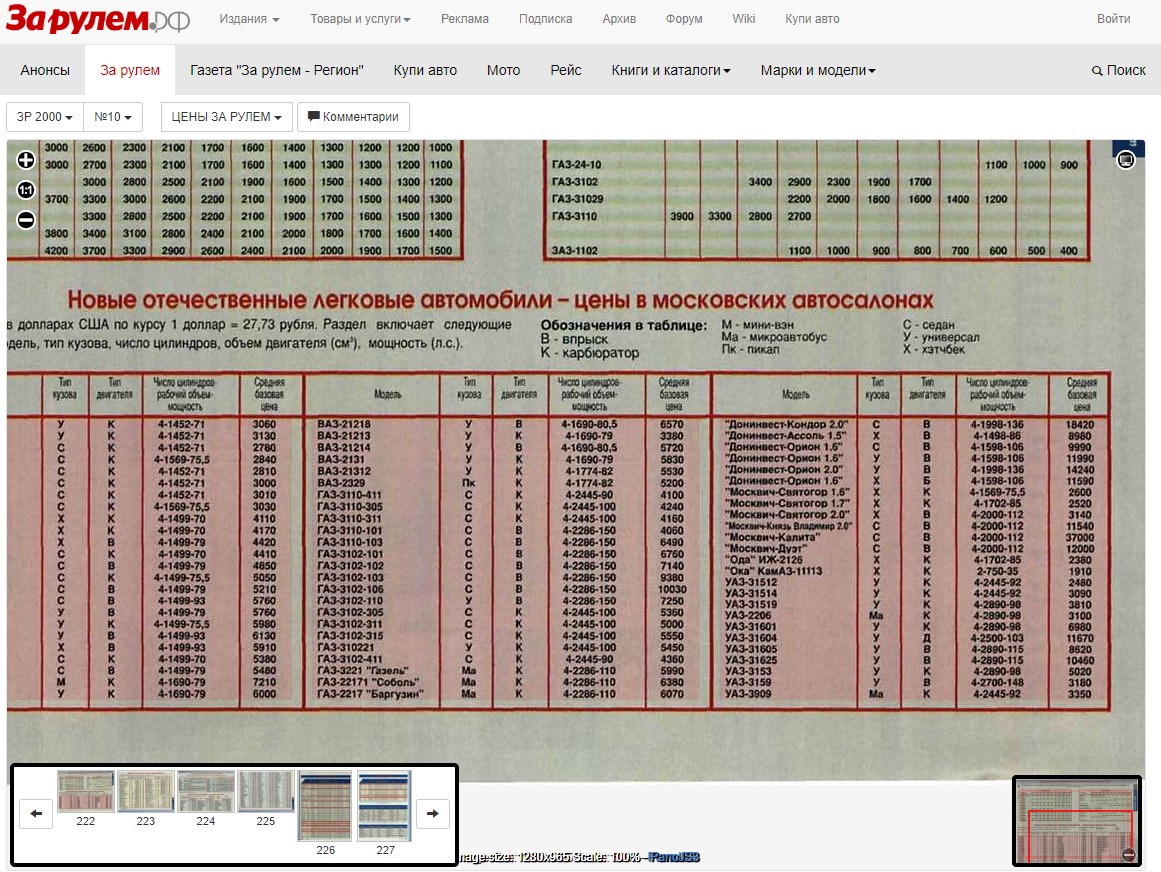The height and width of the screenshot is (872, 1161).
Task: Toggle the fullscreen viewer icon
Action: pos(1125,159)
